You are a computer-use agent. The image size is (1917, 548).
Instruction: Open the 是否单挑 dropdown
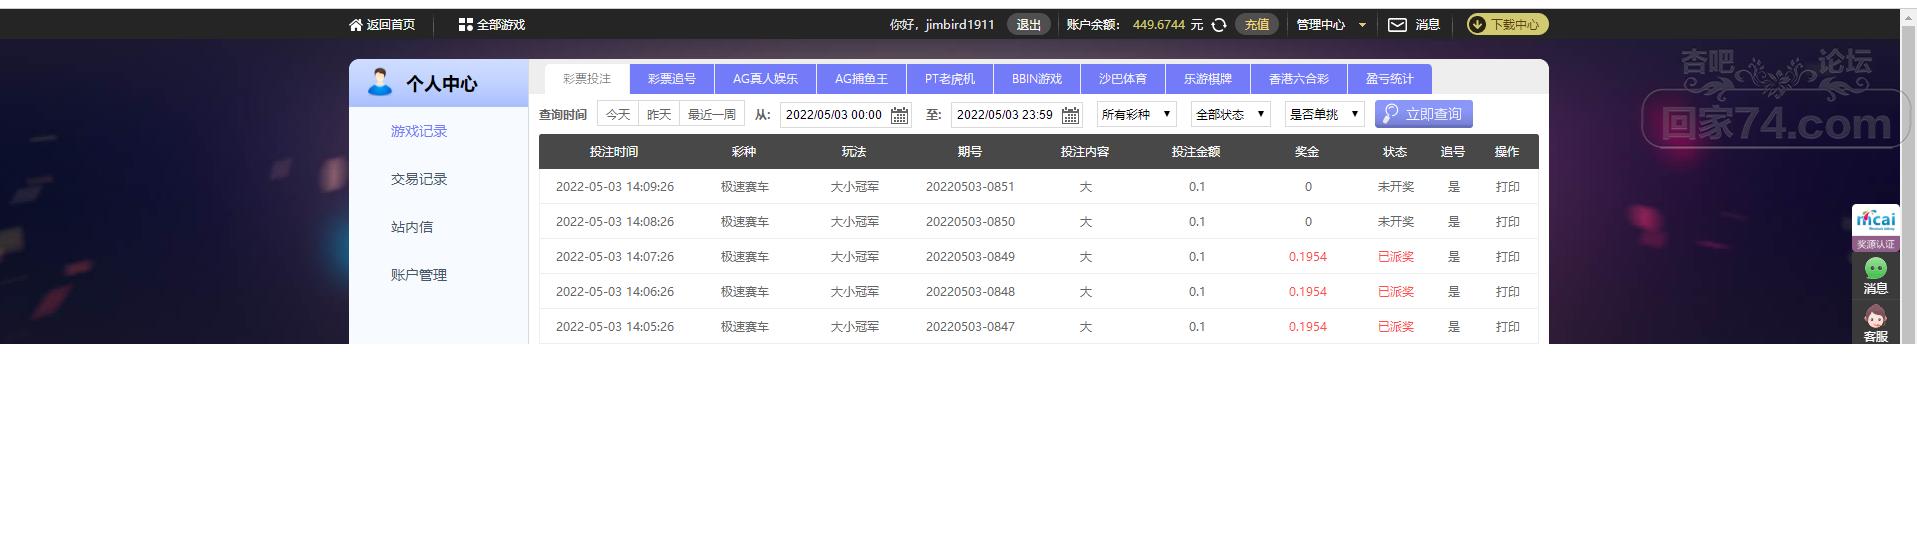click(x=1324, y=115)
